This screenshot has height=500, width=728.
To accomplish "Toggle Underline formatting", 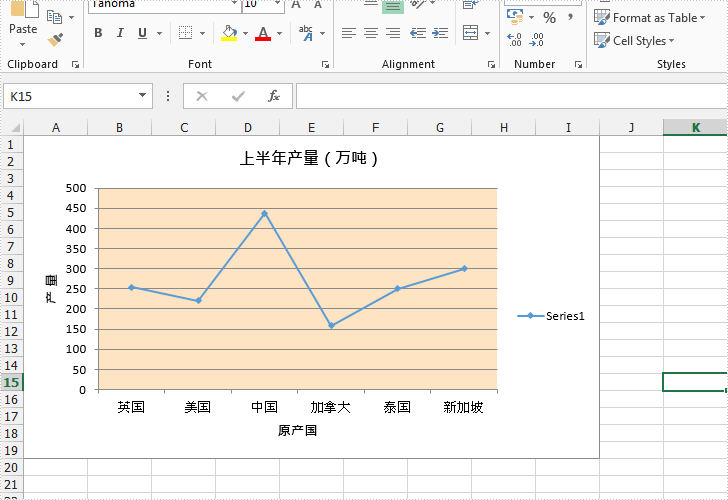I will tap(142, 33).
